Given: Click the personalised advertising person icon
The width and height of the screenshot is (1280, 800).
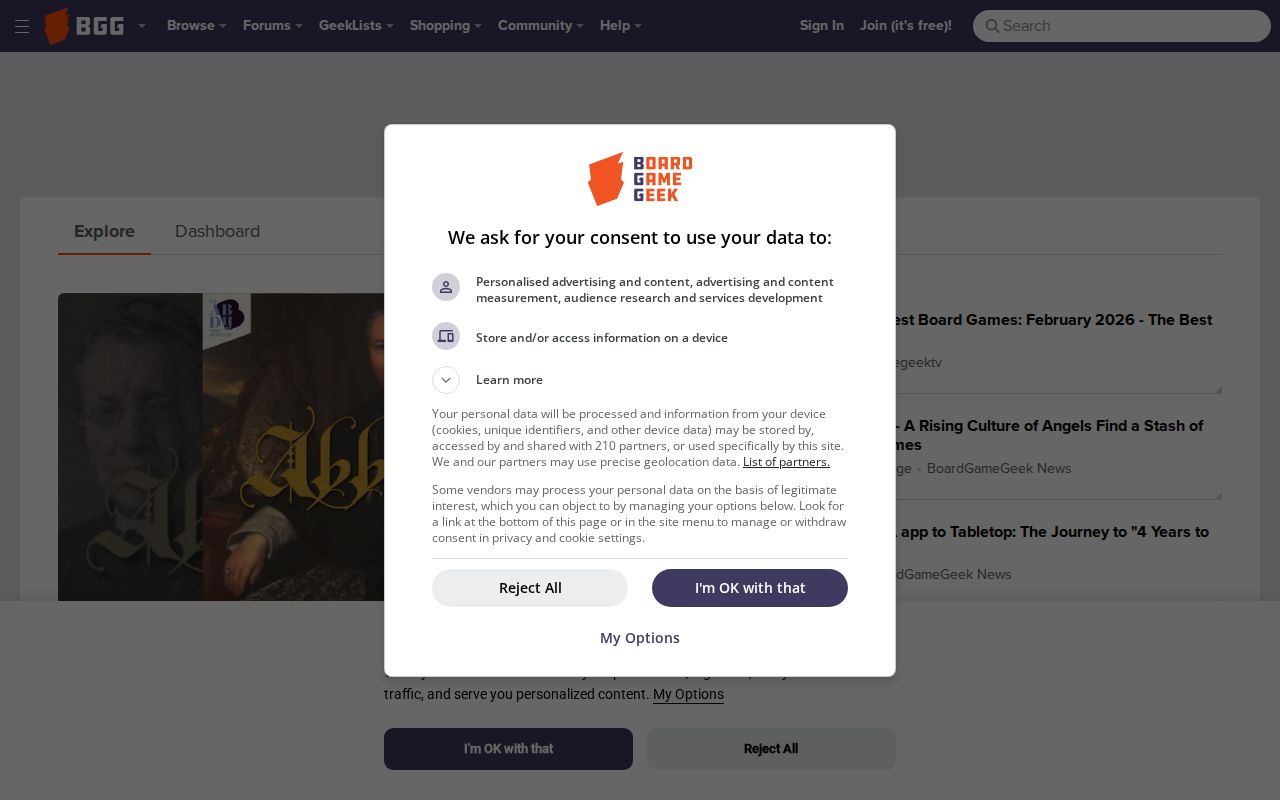Looking at the screenshot, I should pos(446,287).
